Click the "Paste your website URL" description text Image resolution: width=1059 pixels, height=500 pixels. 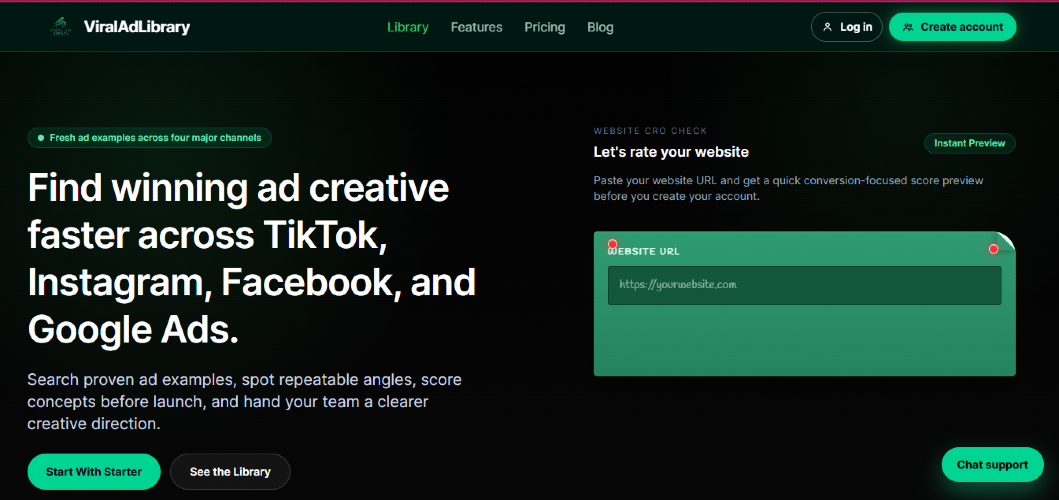[788, 189]
